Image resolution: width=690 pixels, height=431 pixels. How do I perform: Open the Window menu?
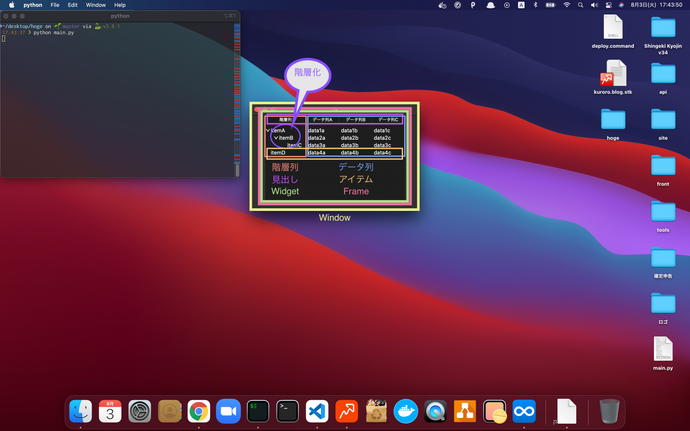tap(95, 5)
